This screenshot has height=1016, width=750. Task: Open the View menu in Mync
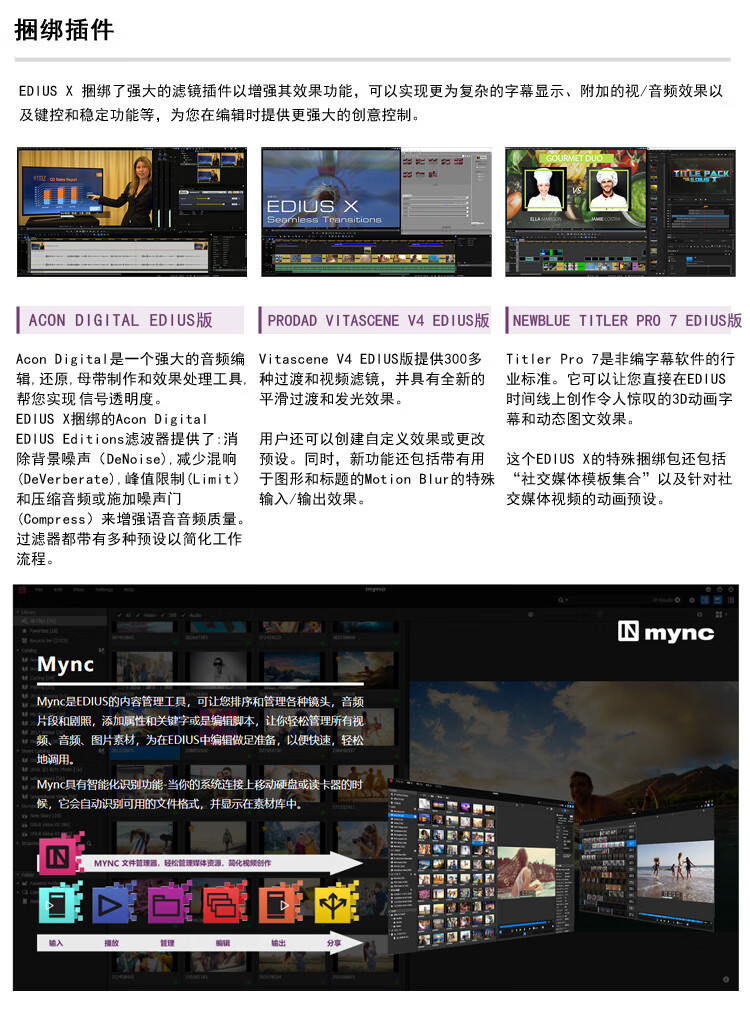point(78,590)
